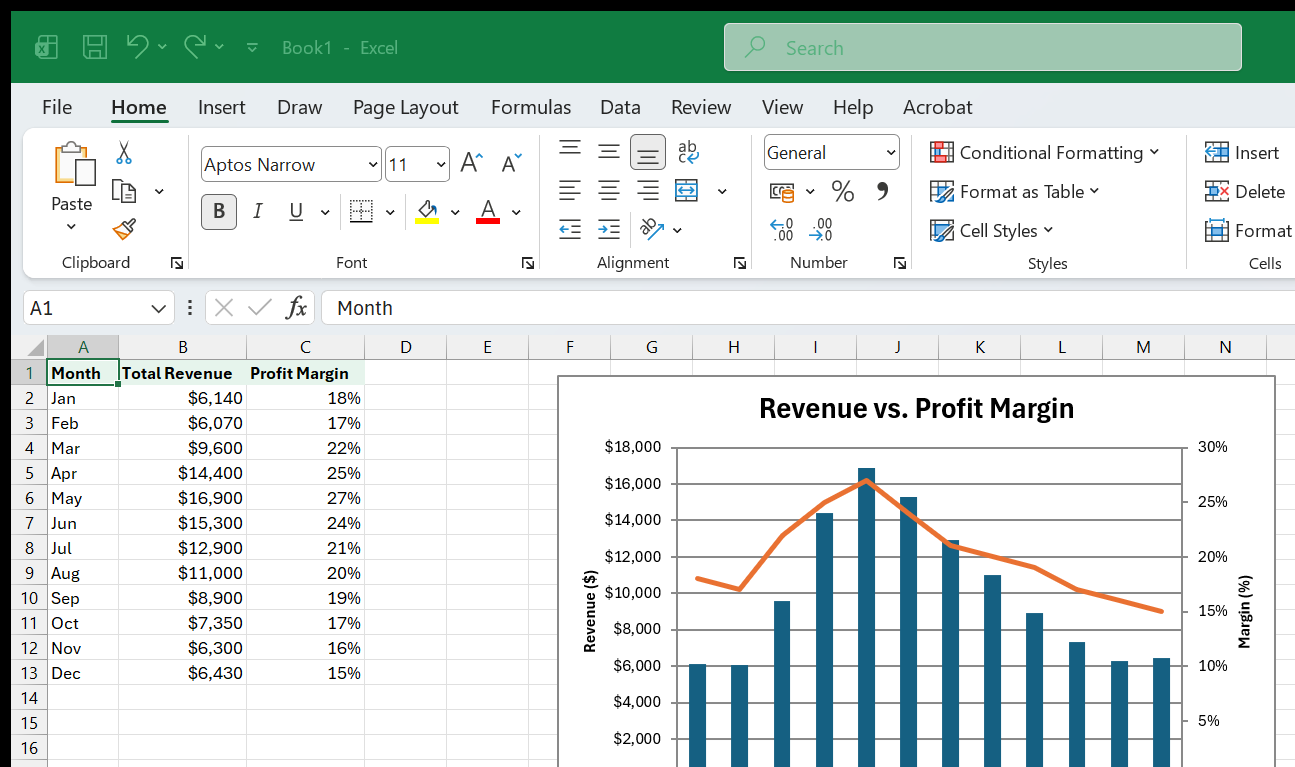1295x767 pixels.
Task: Apply Percent Style
Action: coord(843,191)
